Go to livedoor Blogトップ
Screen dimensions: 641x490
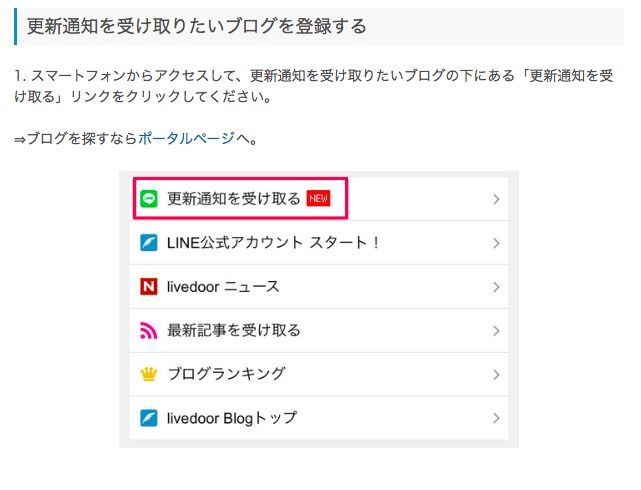point(319,418)
